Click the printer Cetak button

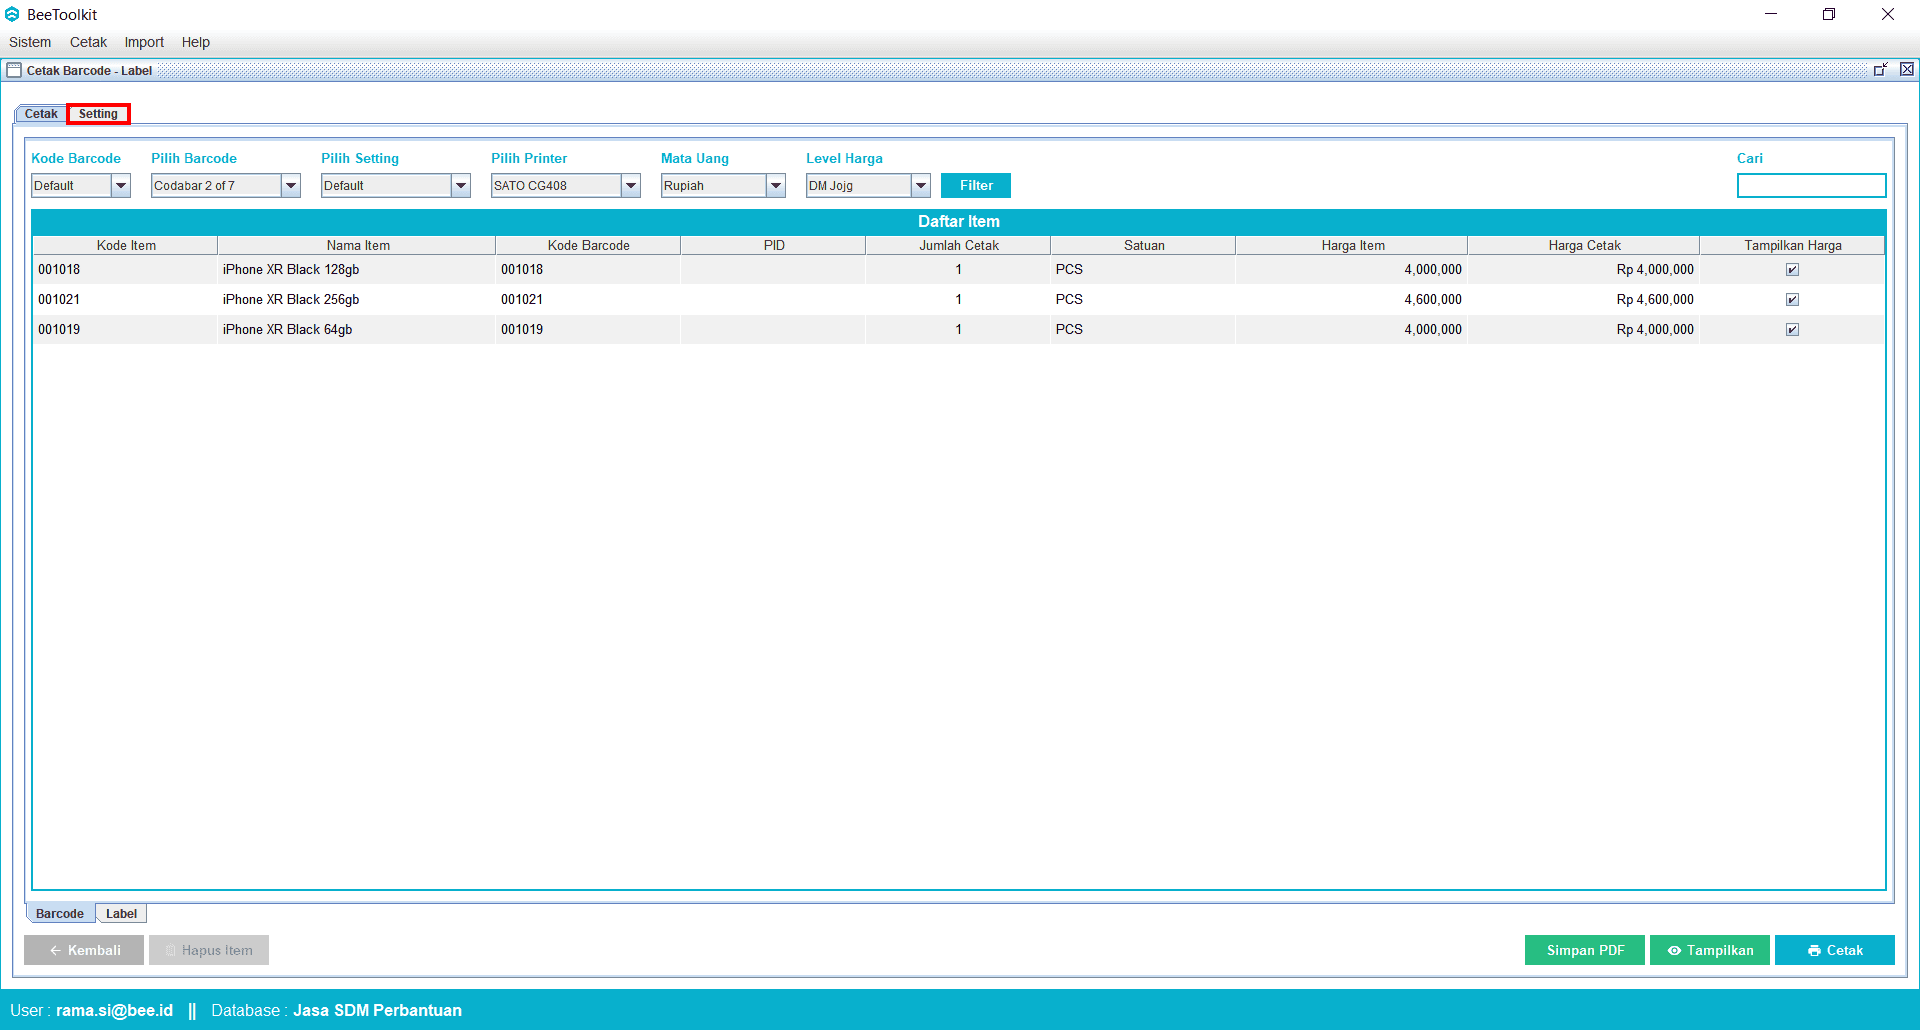pos(1834,950)
